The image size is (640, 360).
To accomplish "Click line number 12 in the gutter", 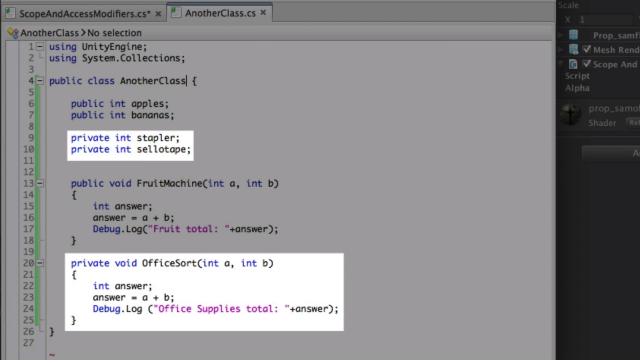I will tap(29, 172).
